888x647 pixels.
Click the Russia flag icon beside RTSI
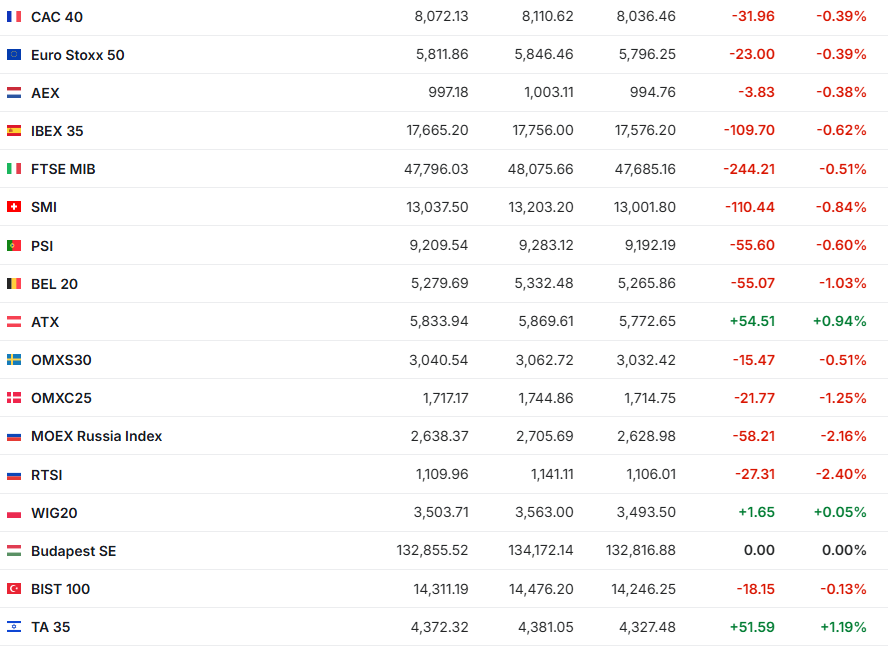click(x=14, y=475)
